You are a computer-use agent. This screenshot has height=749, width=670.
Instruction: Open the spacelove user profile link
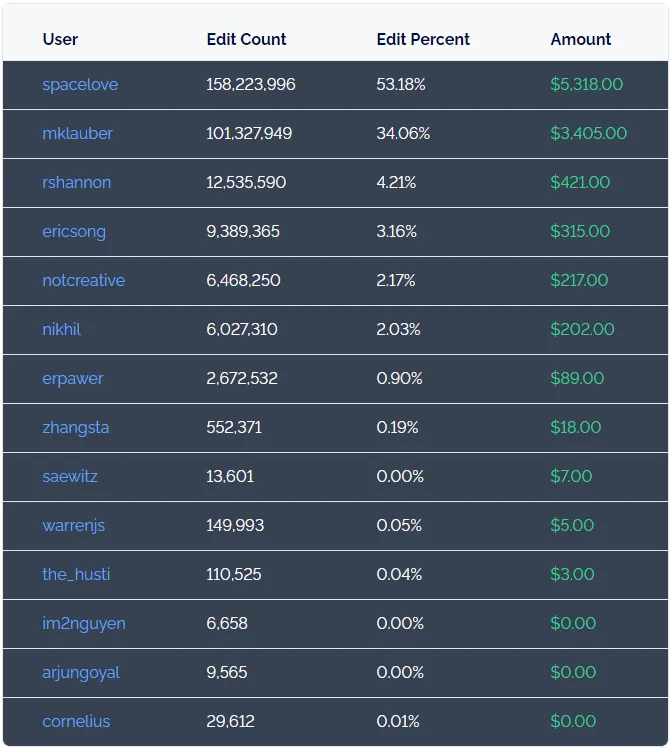point(80,85)
